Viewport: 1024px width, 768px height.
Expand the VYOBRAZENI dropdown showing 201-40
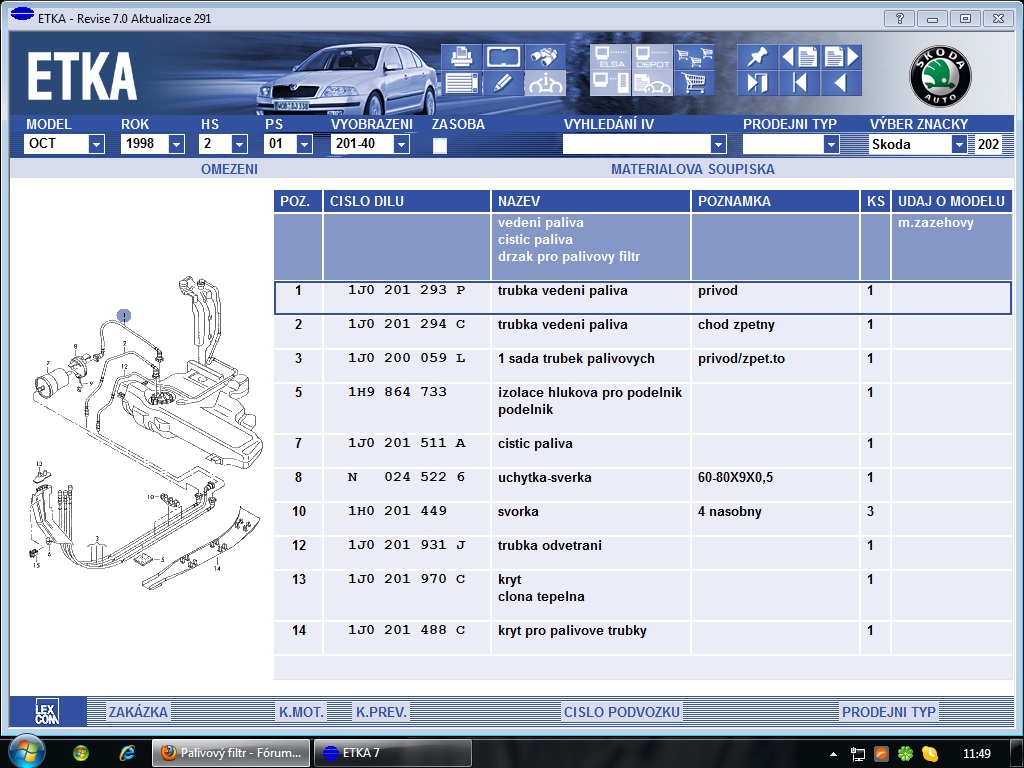pos(401,144)
